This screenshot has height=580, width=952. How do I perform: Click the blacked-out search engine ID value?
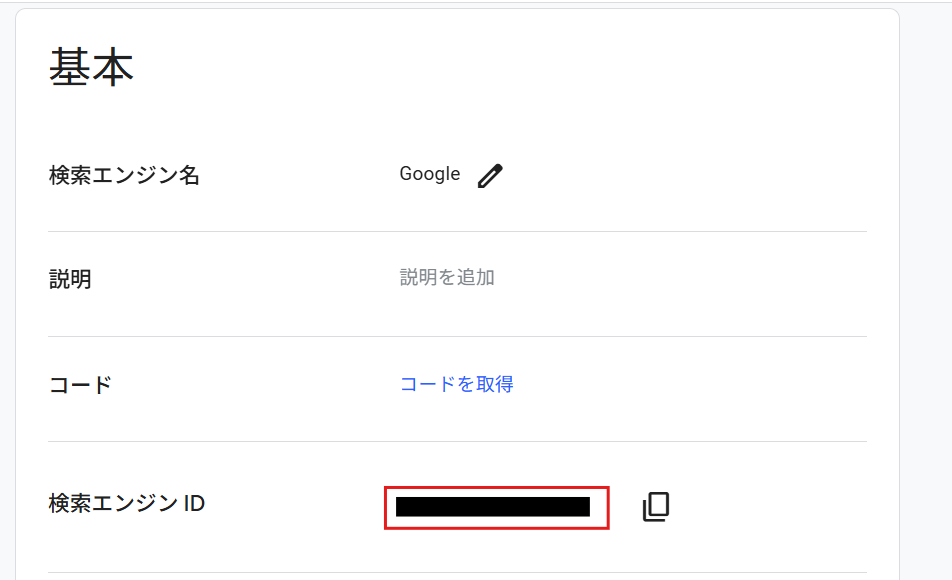(493, 507)
